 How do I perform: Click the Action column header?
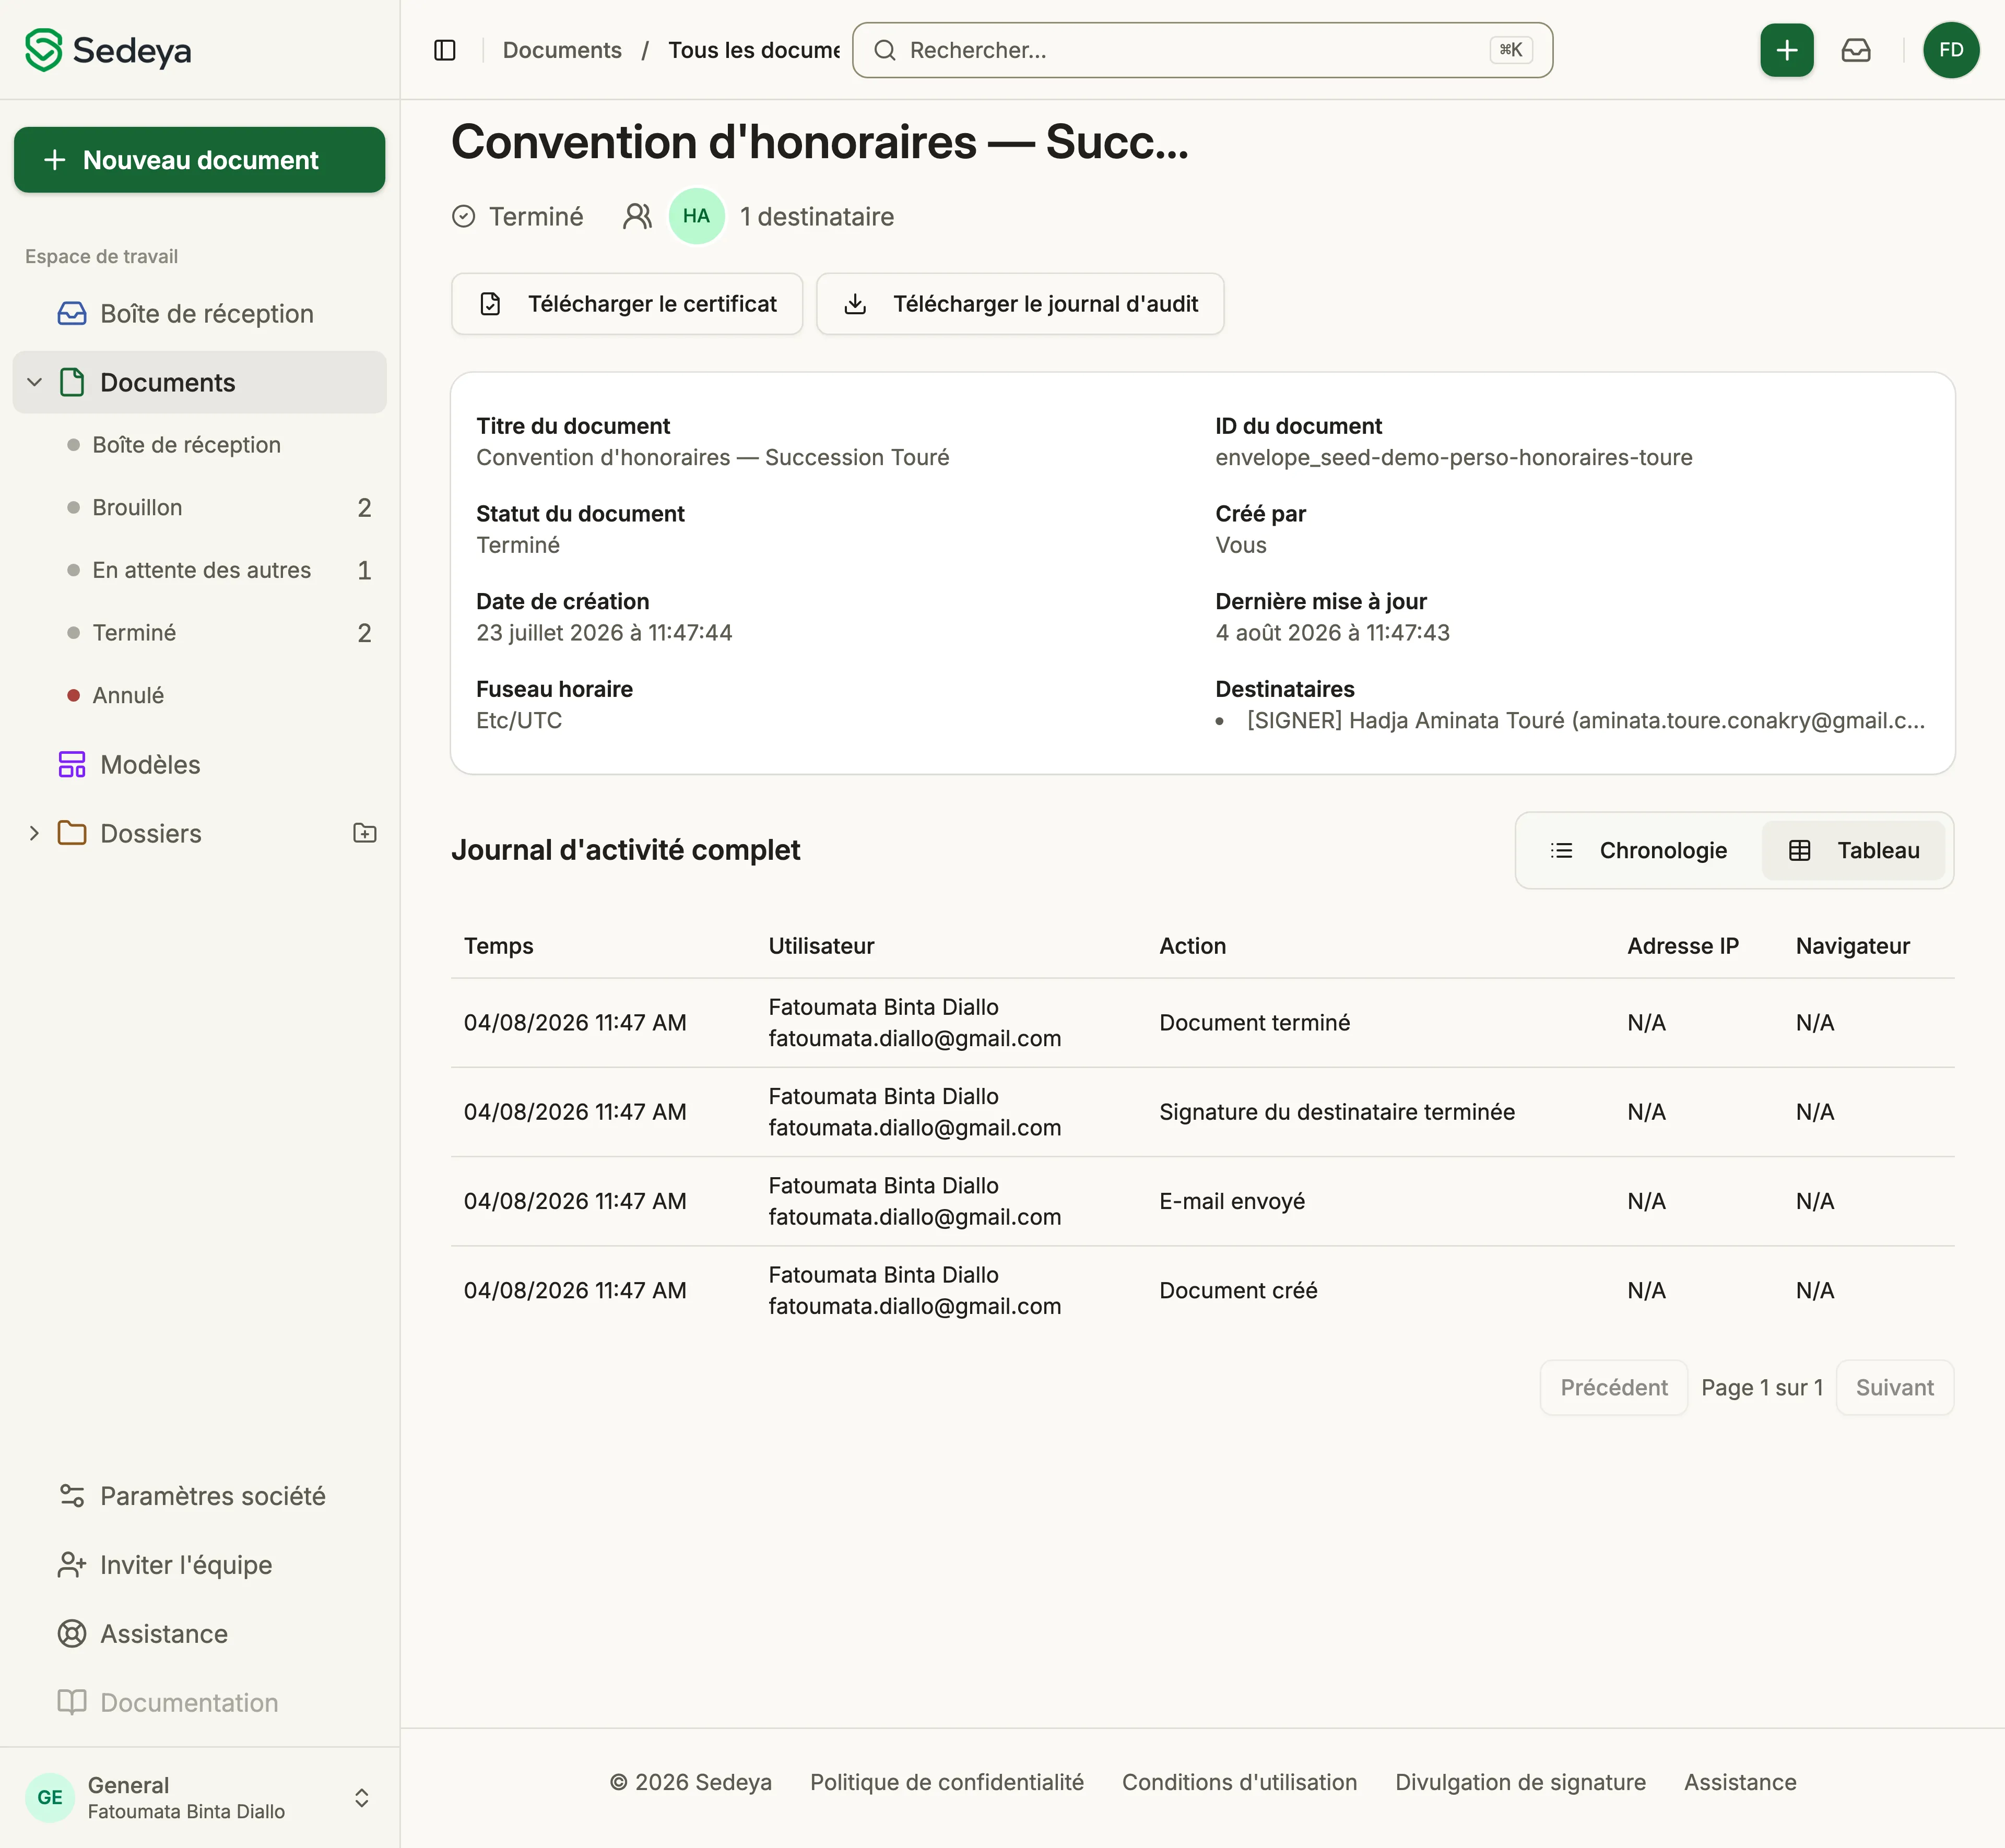(1192, 946)
